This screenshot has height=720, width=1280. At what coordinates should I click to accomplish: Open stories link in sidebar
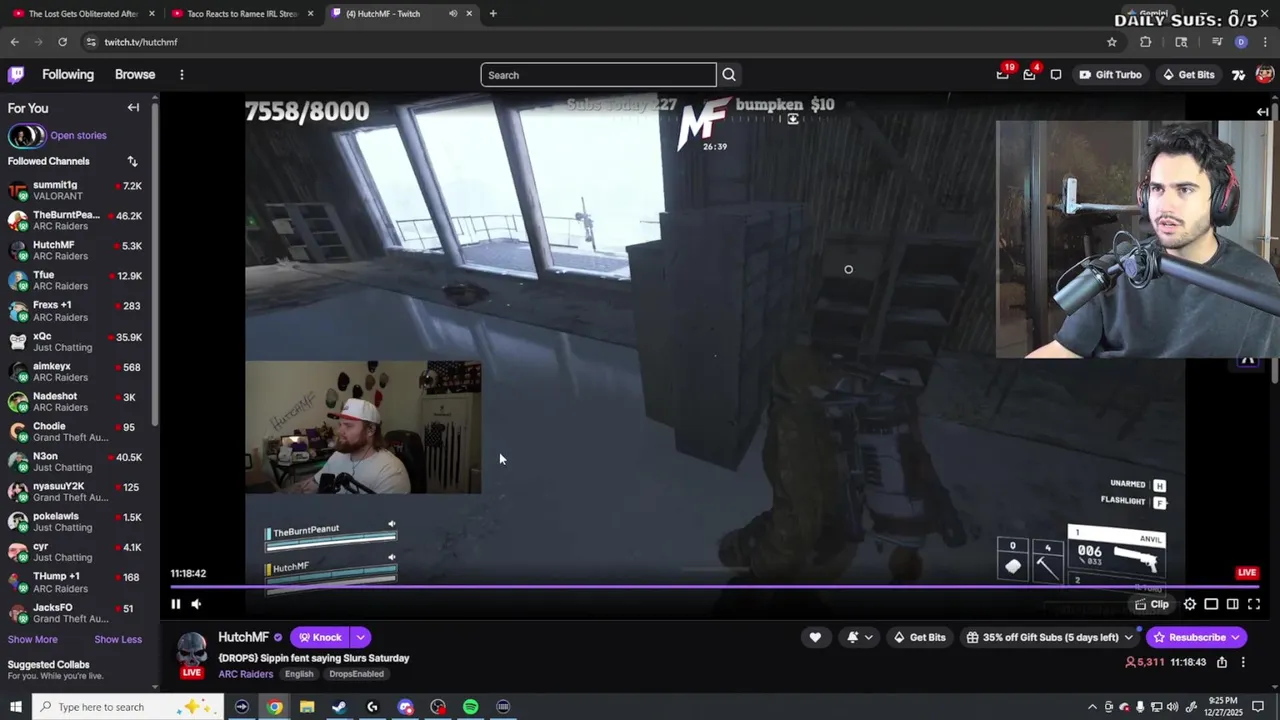pos(78,136)
